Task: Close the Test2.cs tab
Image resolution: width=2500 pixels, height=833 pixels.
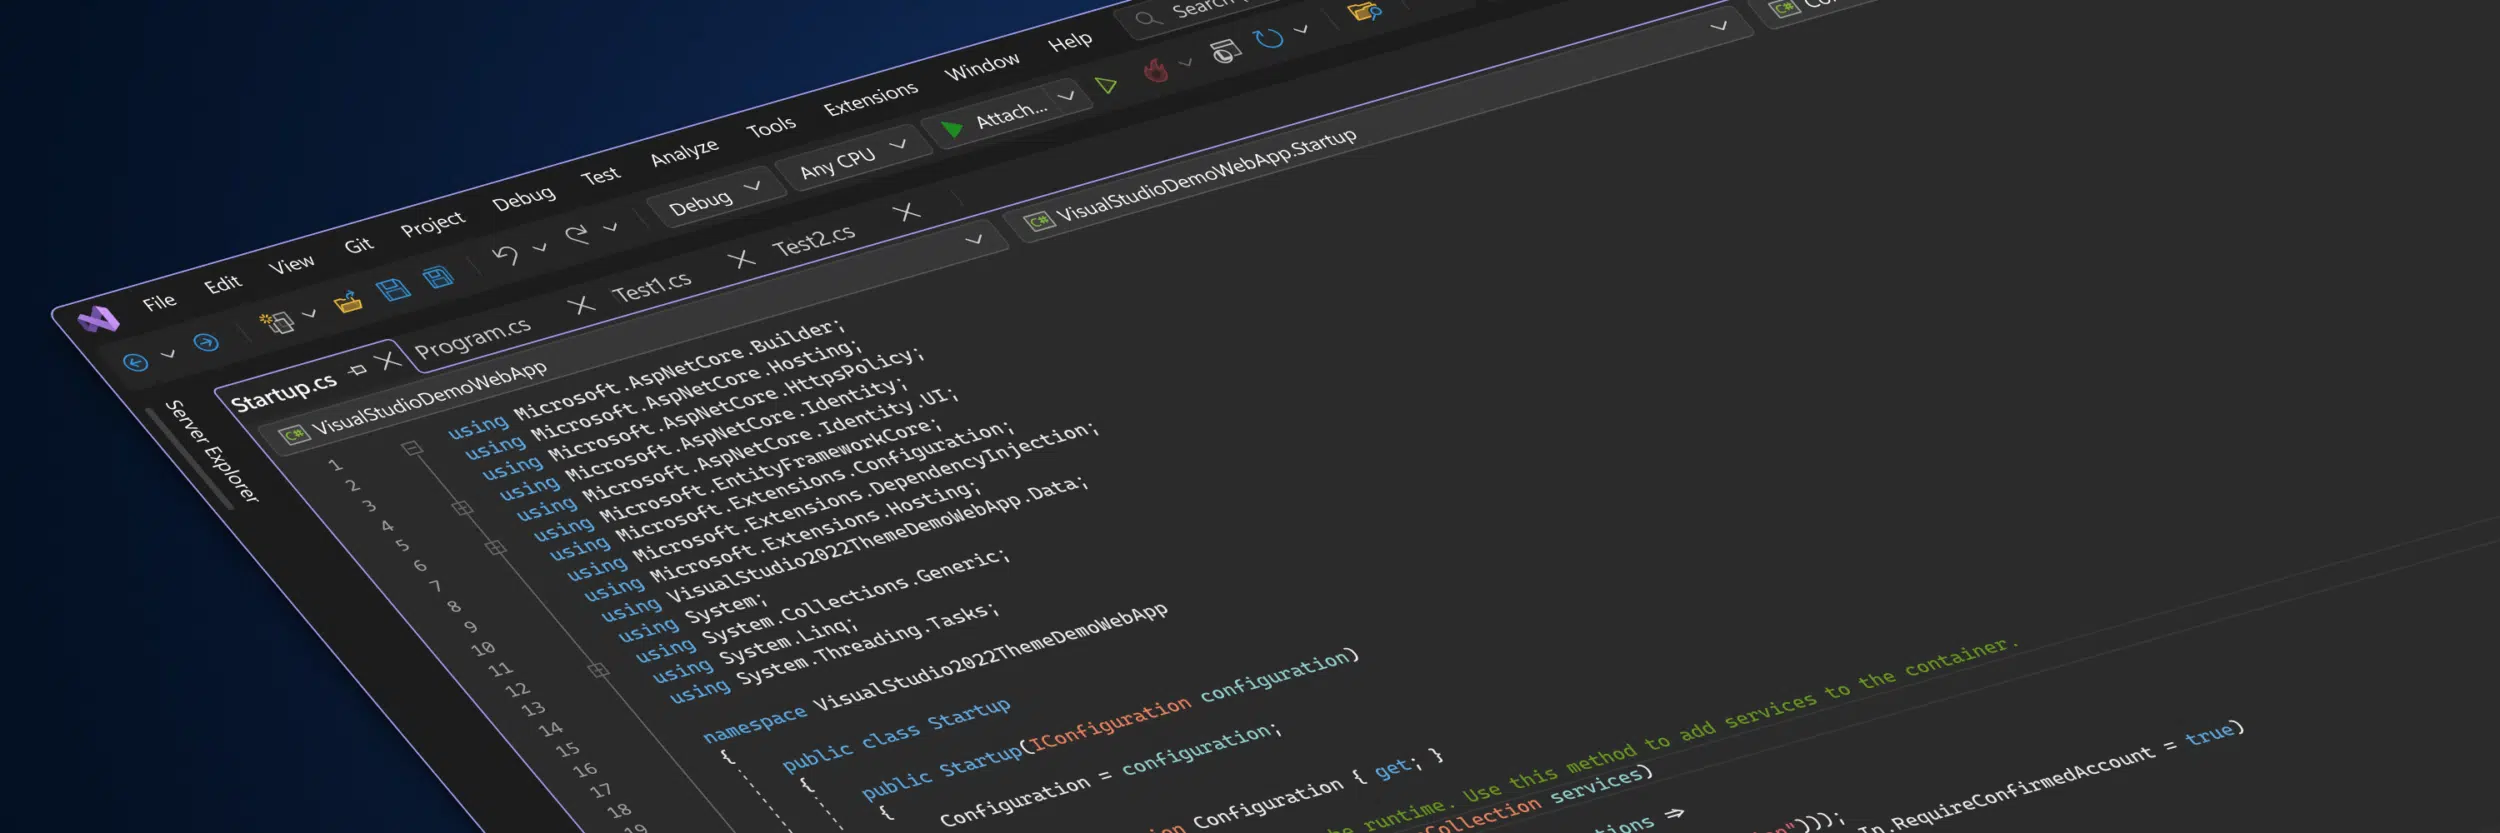Action: coord(906,212)
